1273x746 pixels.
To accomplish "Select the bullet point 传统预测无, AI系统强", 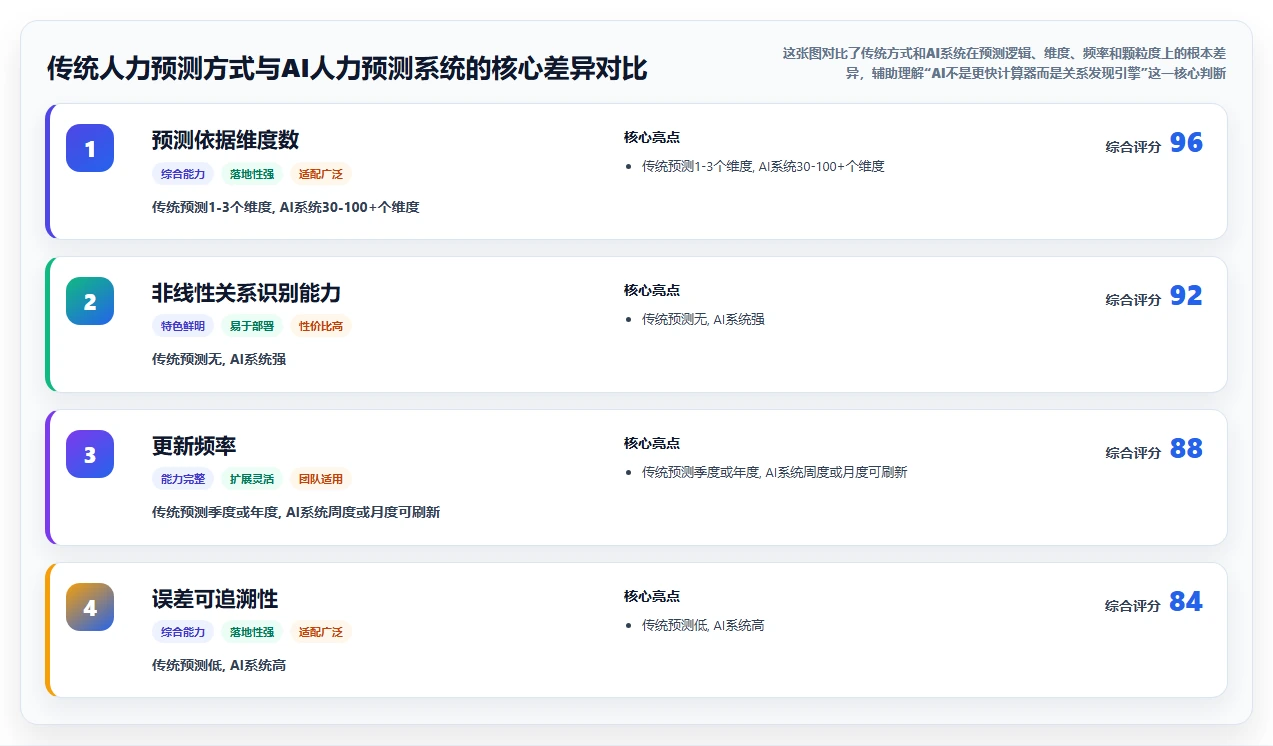I will [x=703, y=320].
